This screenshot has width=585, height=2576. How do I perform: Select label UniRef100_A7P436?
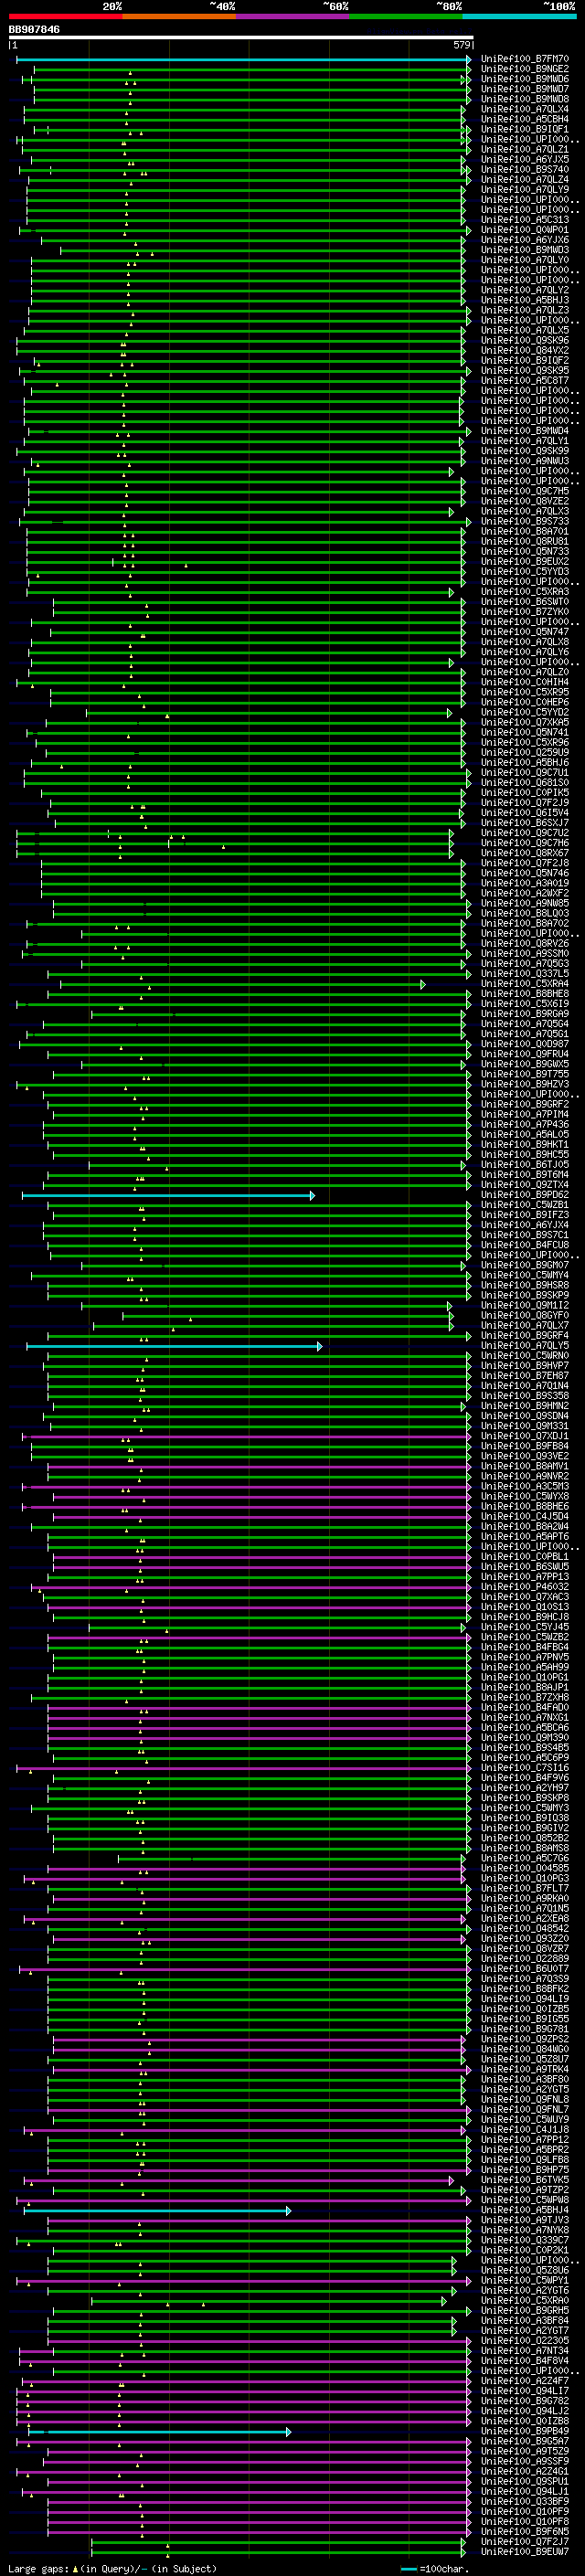coord(525,1124)
